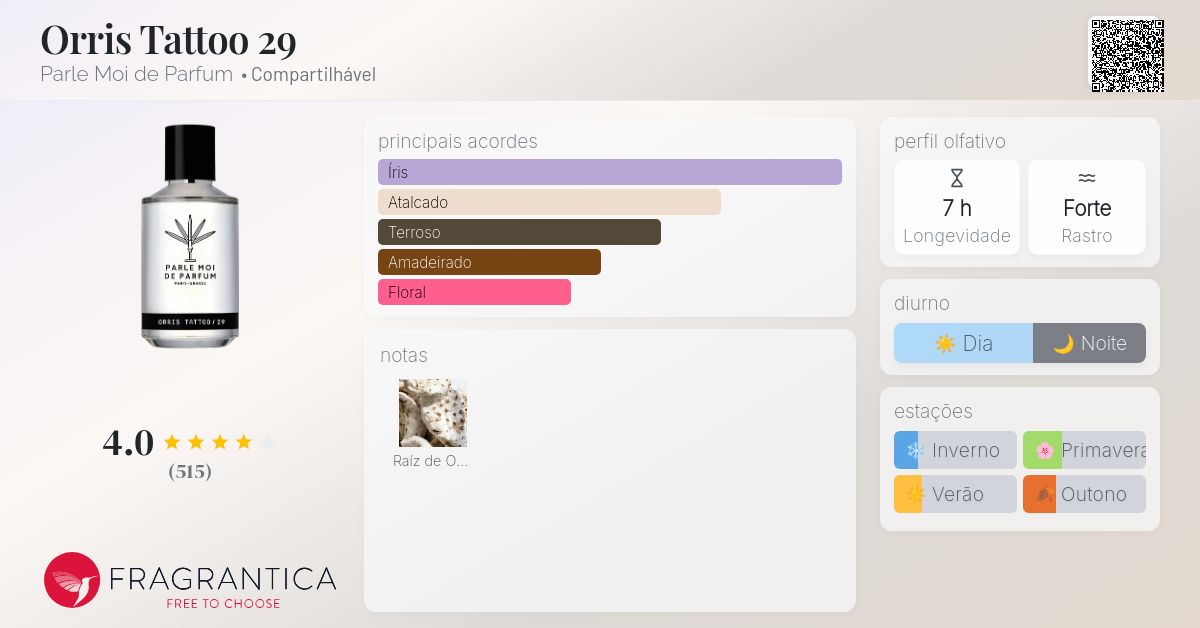Click the perfume bottle image
Screen dimensions: 1200x628
pos(190,236)
